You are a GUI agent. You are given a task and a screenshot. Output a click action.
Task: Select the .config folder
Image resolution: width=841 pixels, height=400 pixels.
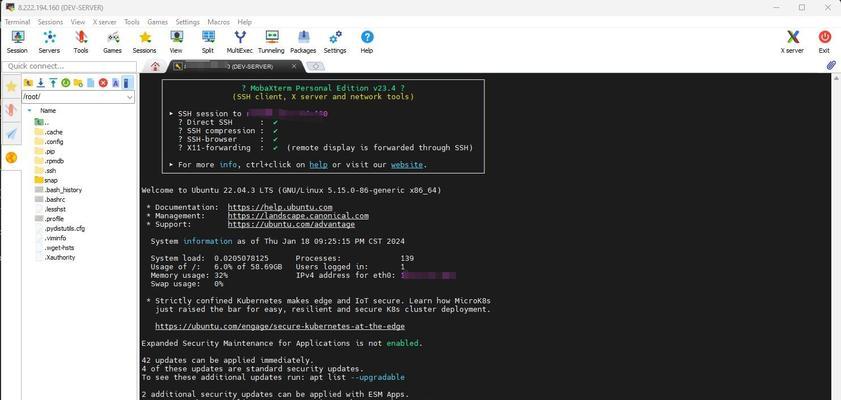click(x=49, y=142)
